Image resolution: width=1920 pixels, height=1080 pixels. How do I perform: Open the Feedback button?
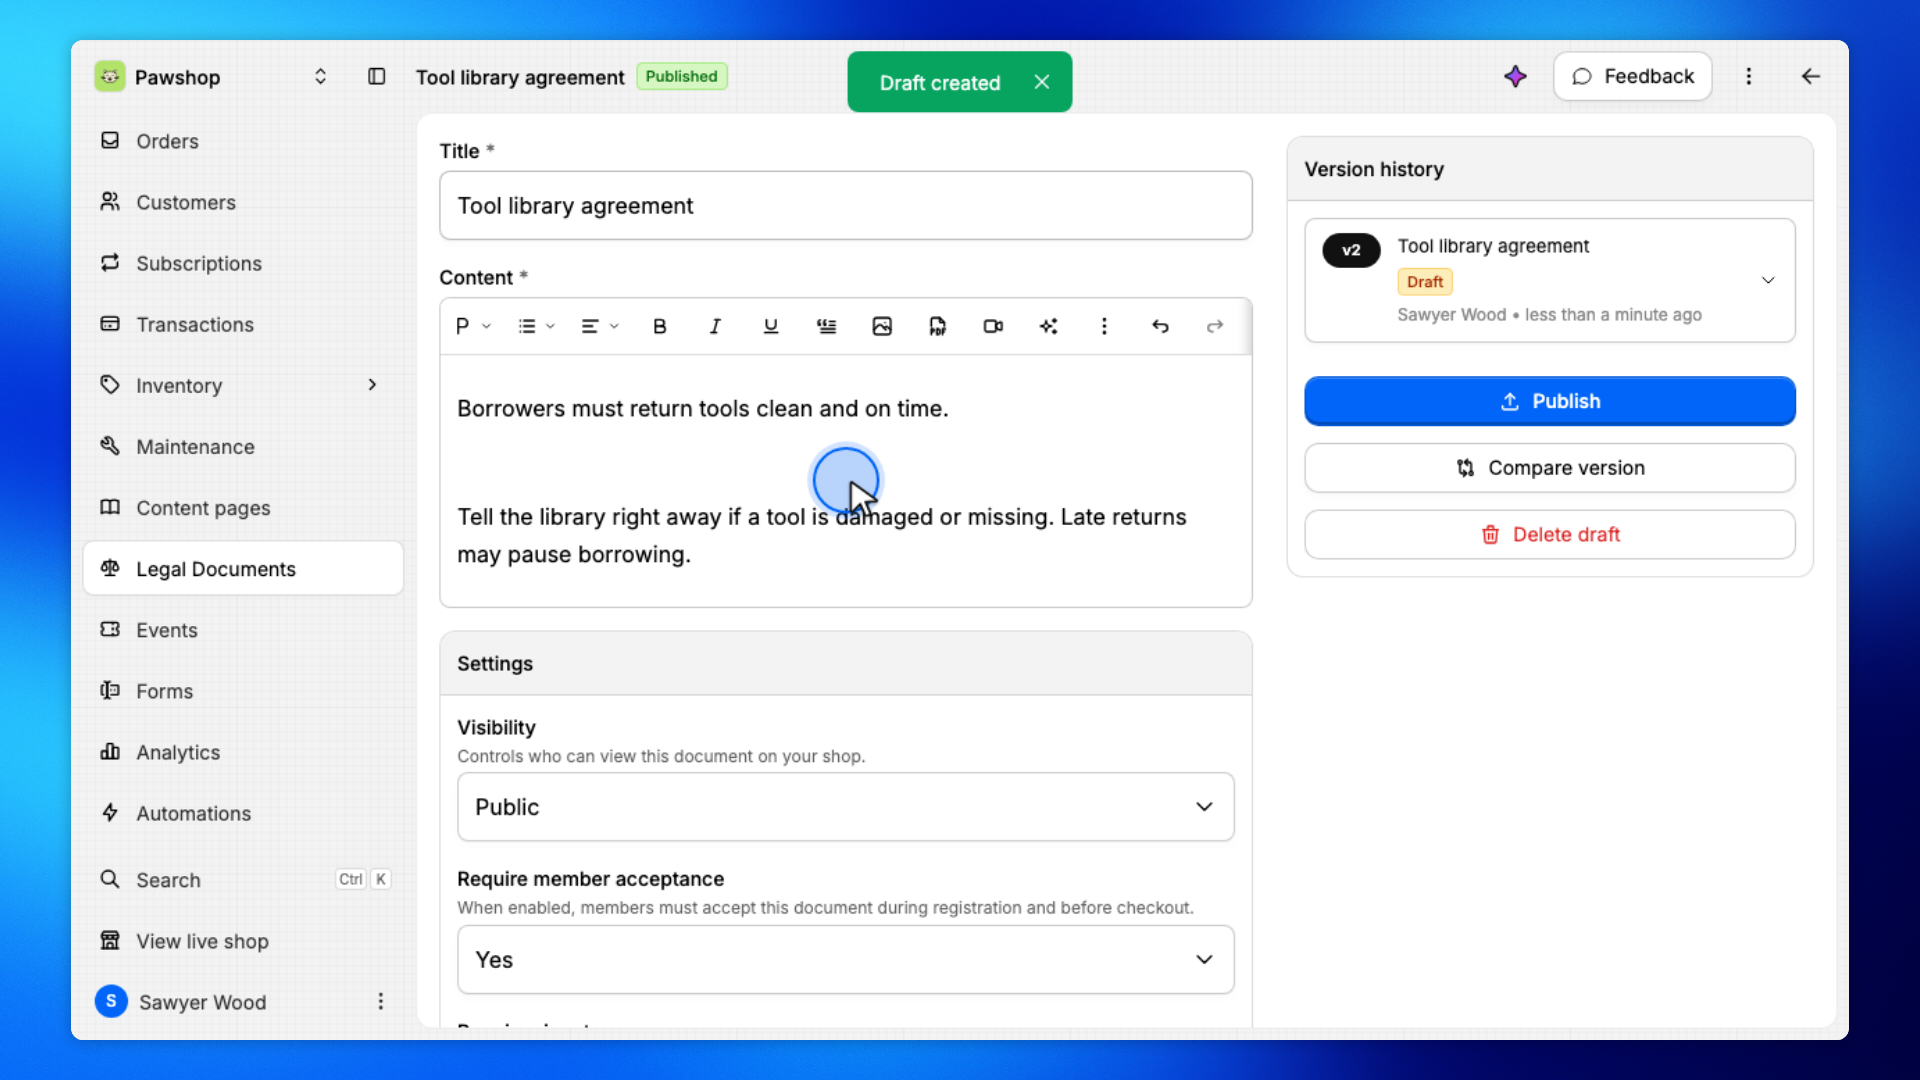pyautogui.click(x=1632, y=77)
